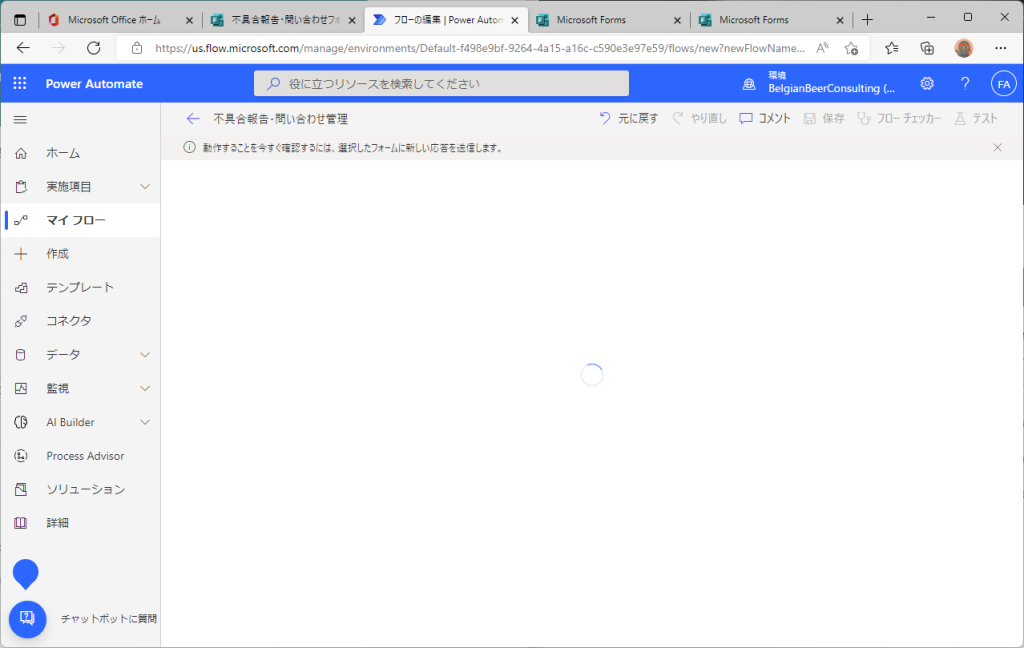Open the browser ellipsis menu

click(x=1000, y=48)
